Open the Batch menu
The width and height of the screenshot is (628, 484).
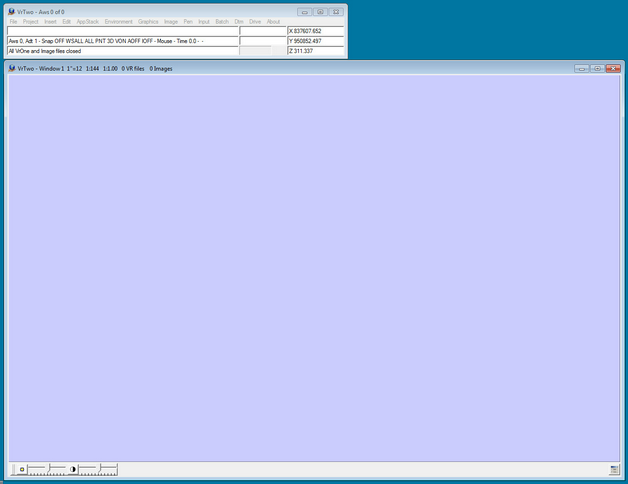click(222, 22)
